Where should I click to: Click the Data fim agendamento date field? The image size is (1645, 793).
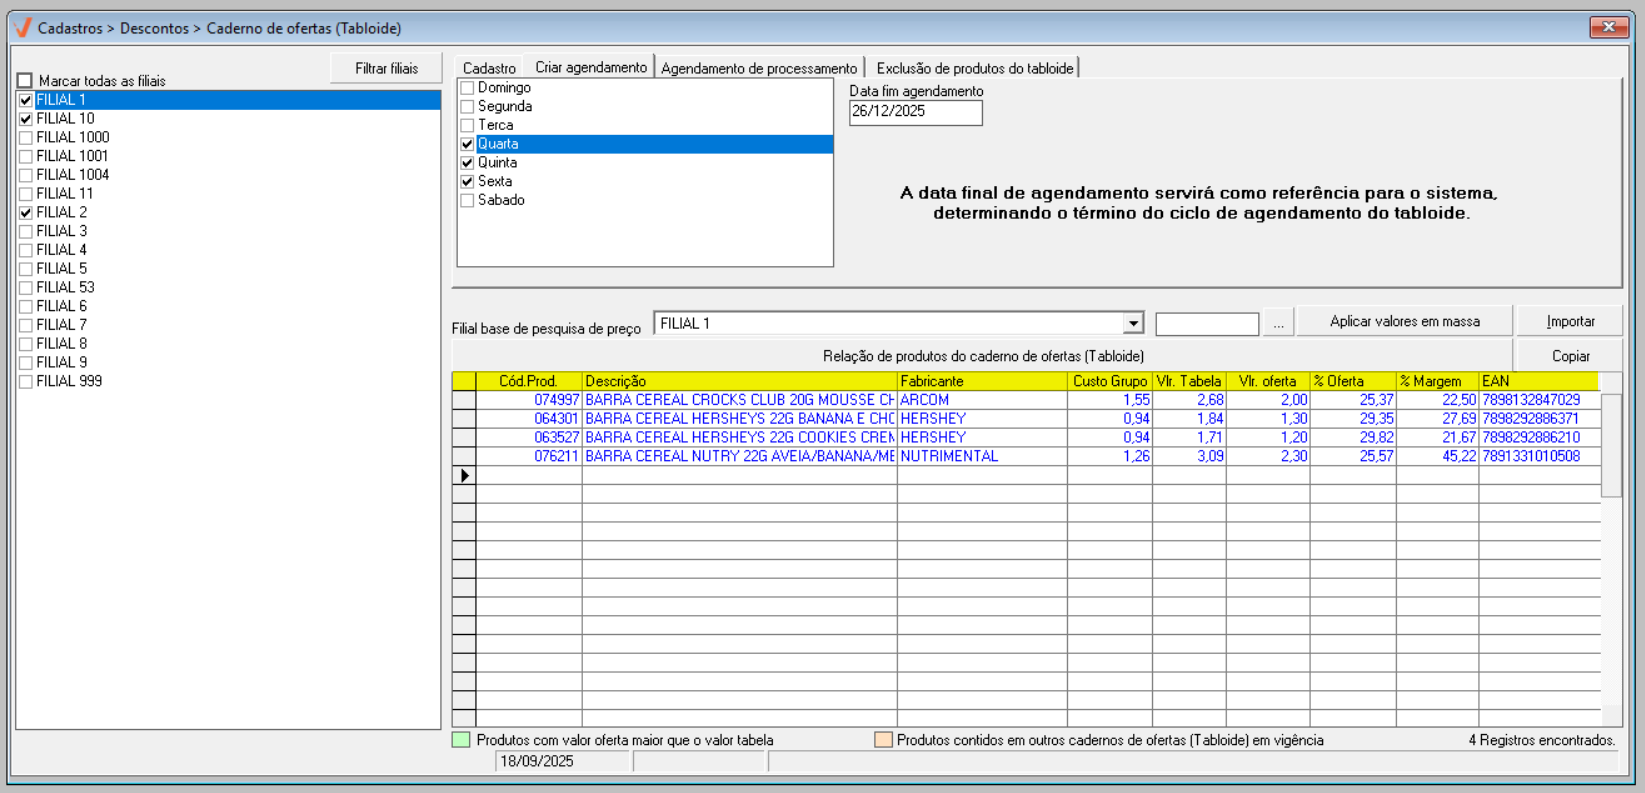click(x=915, y=112)
